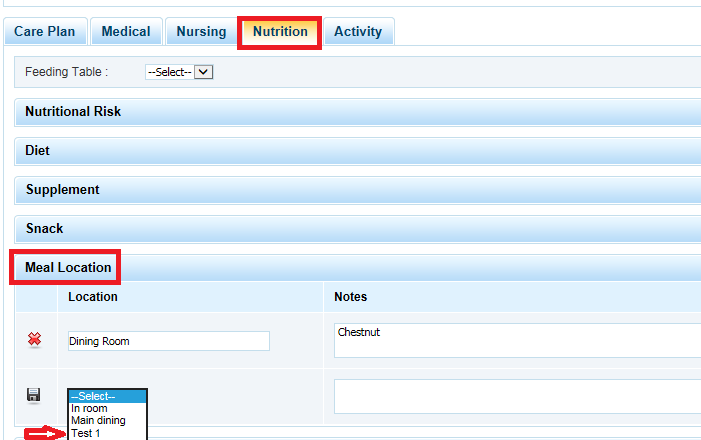Image resolution: width=701 pixels, height=440 pixels.
Task: Pick 'Test 1' in the location list
Action: (87, 434)
